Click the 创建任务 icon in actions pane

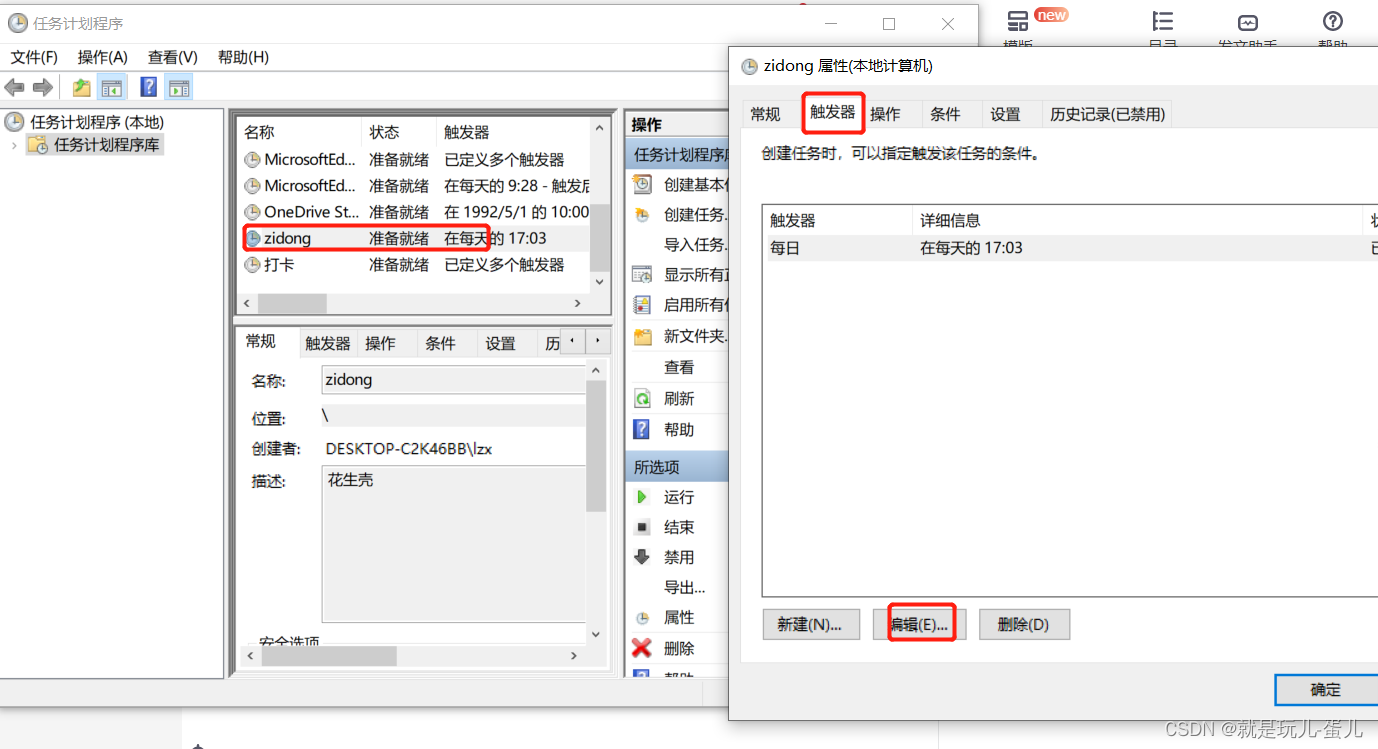643,215
